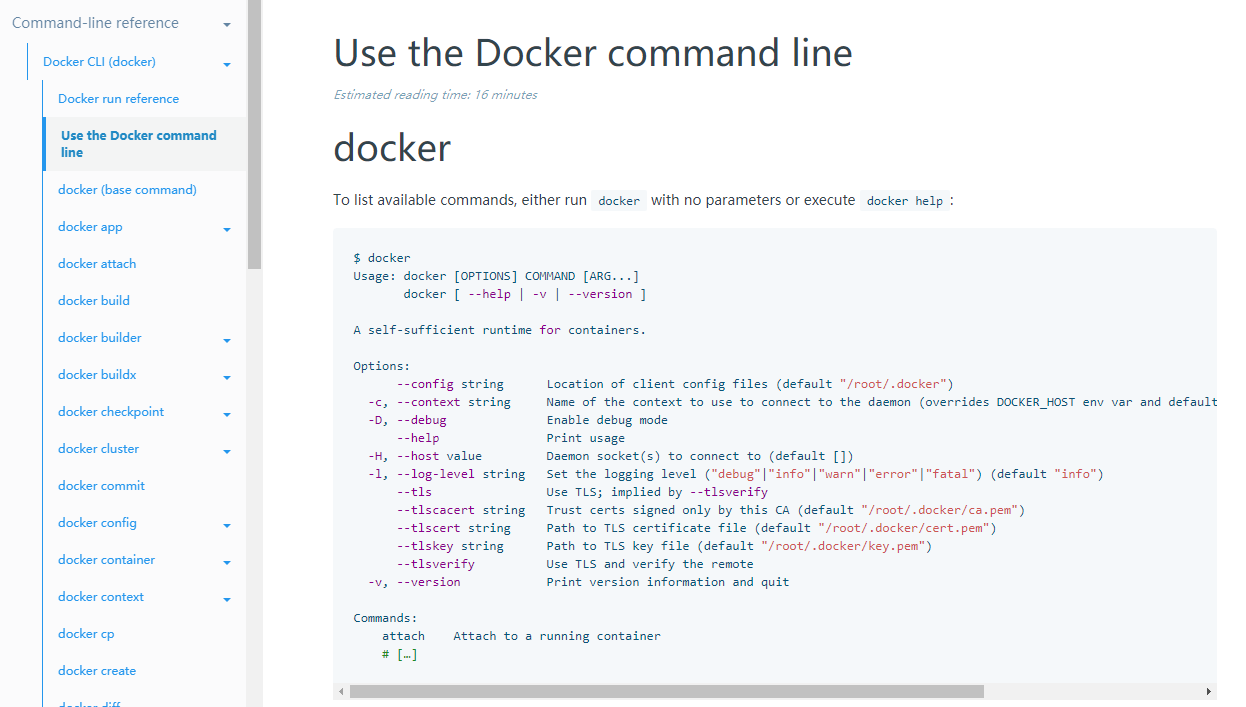Click the '-H, --host value' option line

(x=610, y=456)
